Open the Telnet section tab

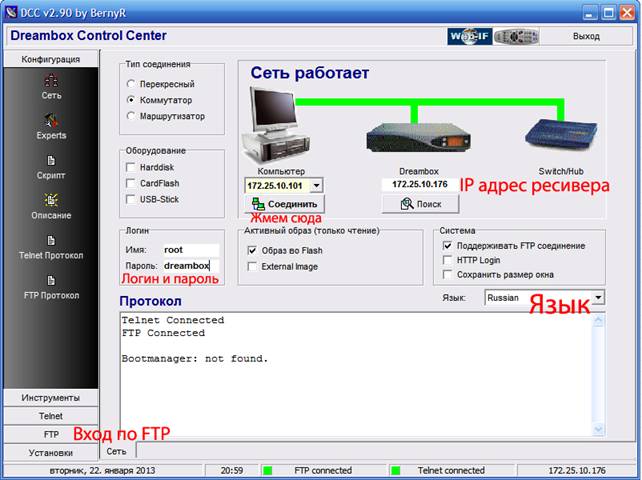(51, 416)
